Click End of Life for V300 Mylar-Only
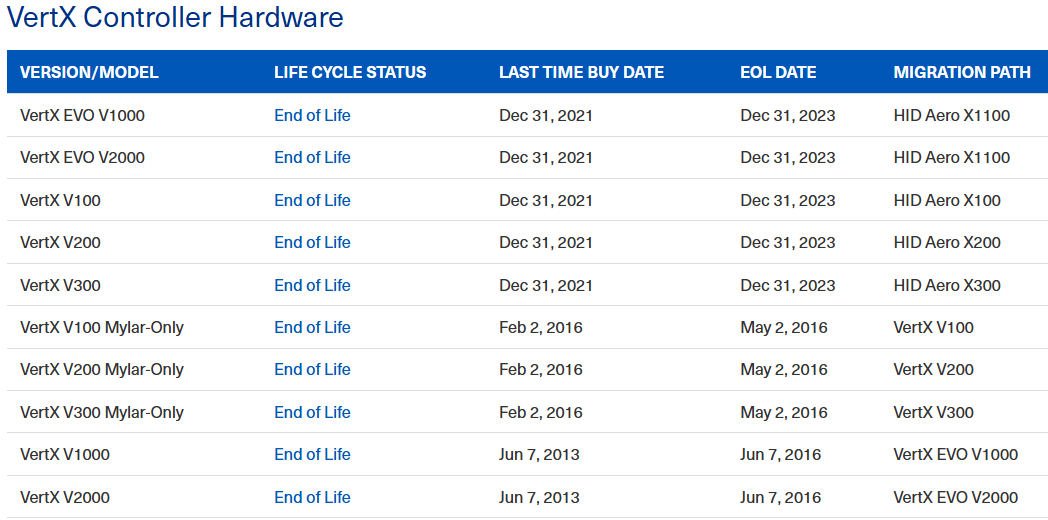 pyautogui.click(x=312, y=412)
